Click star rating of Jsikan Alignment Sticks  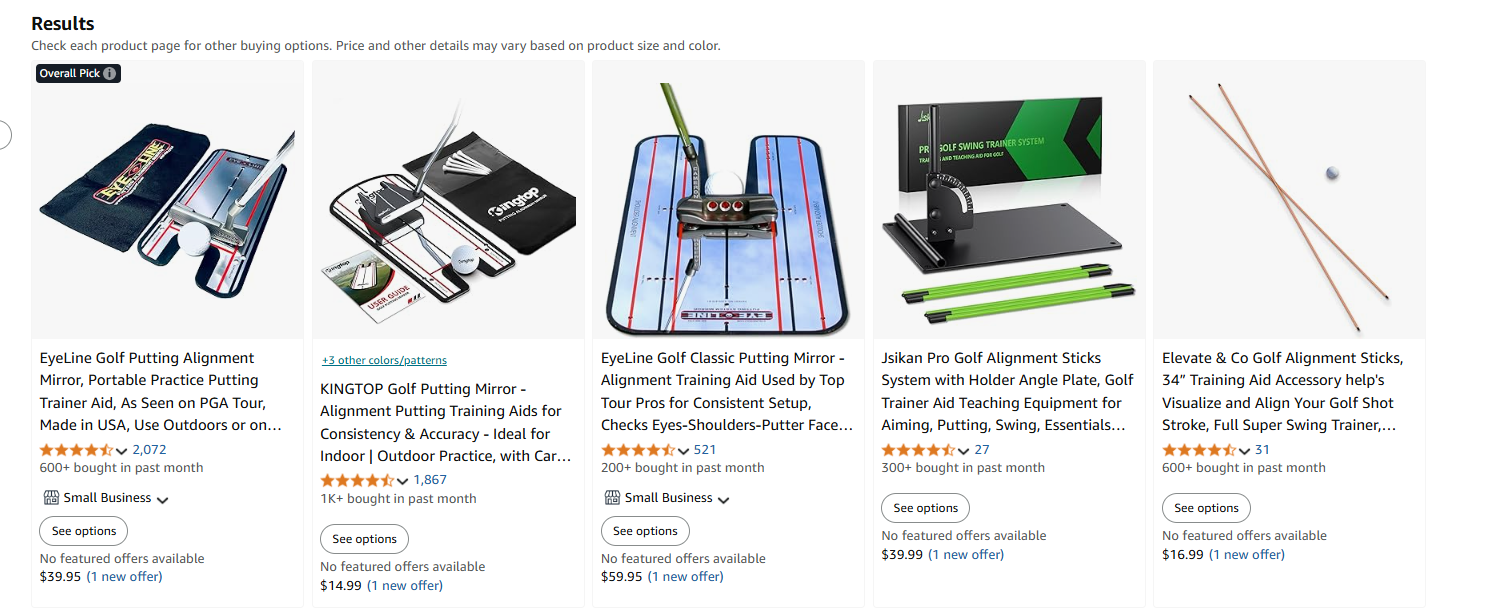click(x=918, y=450)
